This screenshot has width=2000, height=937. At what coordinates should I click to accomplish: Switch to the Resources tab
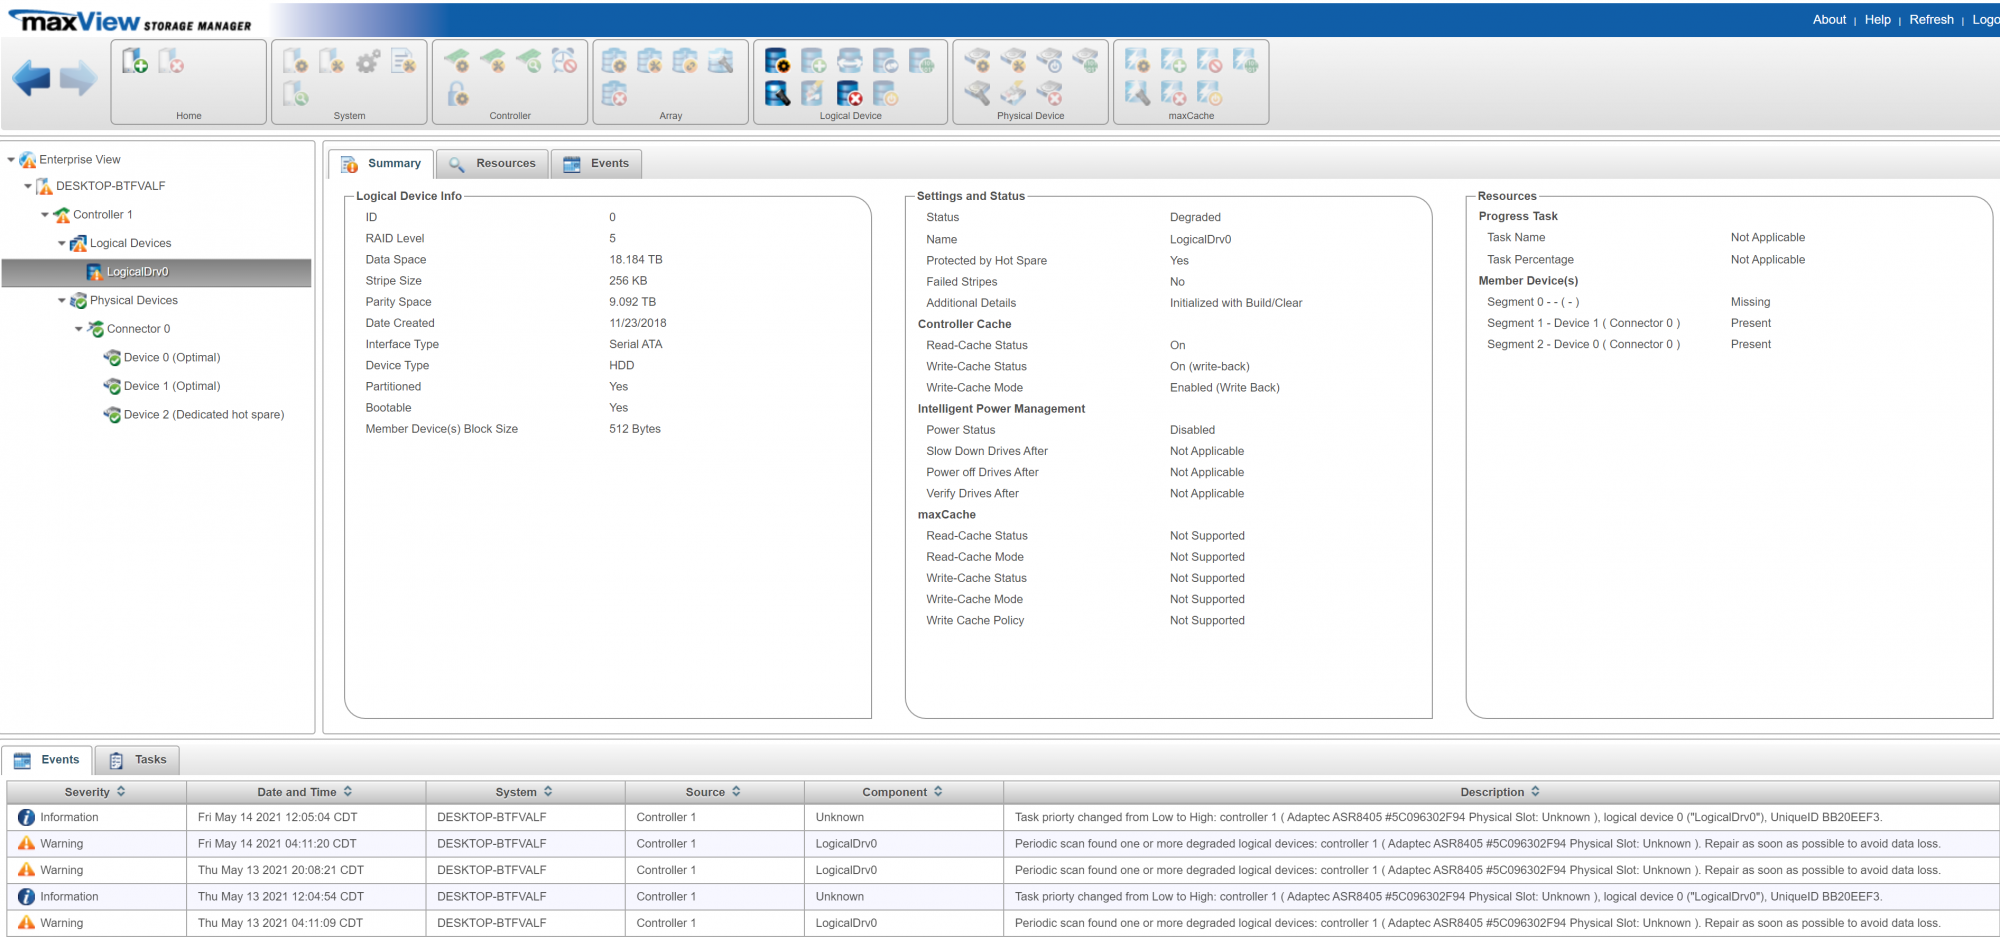coord(493,164)
